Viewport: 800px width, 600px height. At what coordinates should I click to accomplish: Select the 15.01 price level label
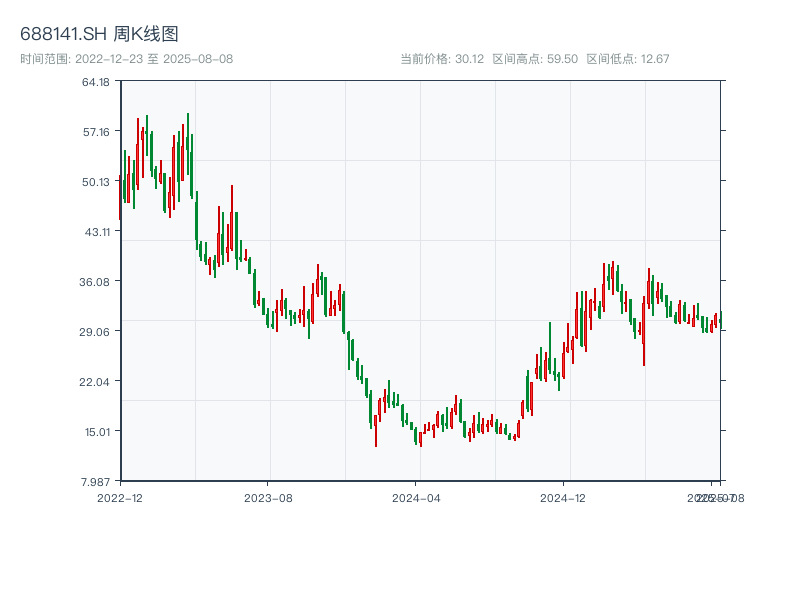96,431
